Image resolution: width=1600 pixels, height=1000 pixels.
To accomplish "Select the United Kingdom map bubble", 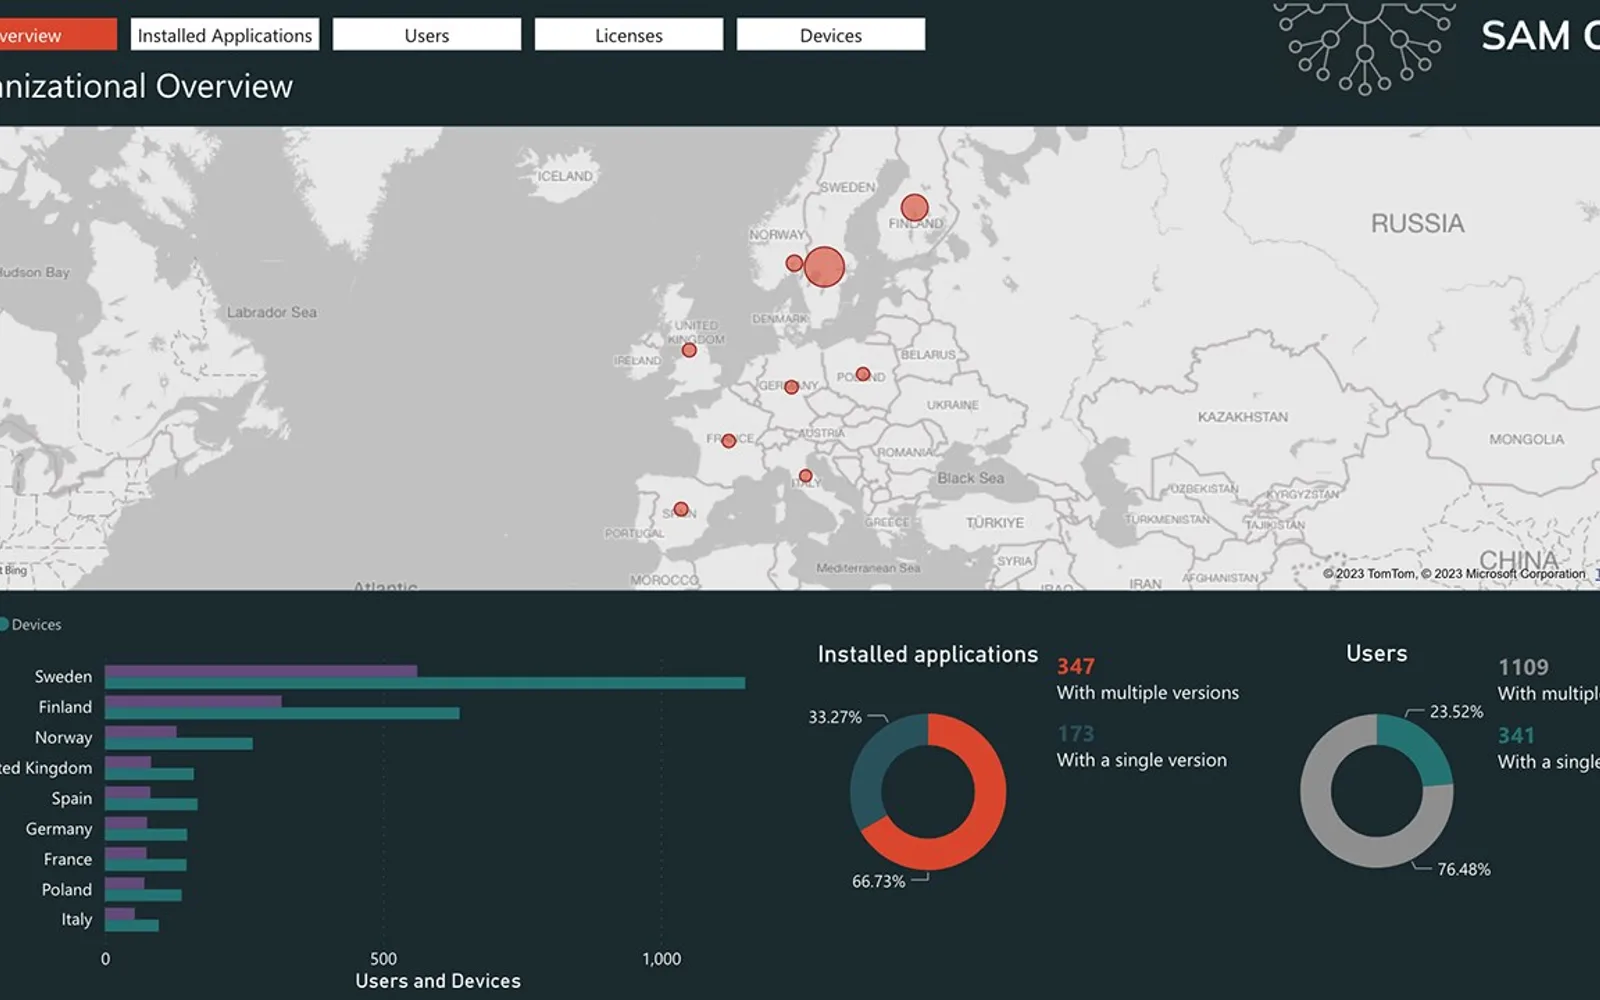I will (x=689, y=350).
